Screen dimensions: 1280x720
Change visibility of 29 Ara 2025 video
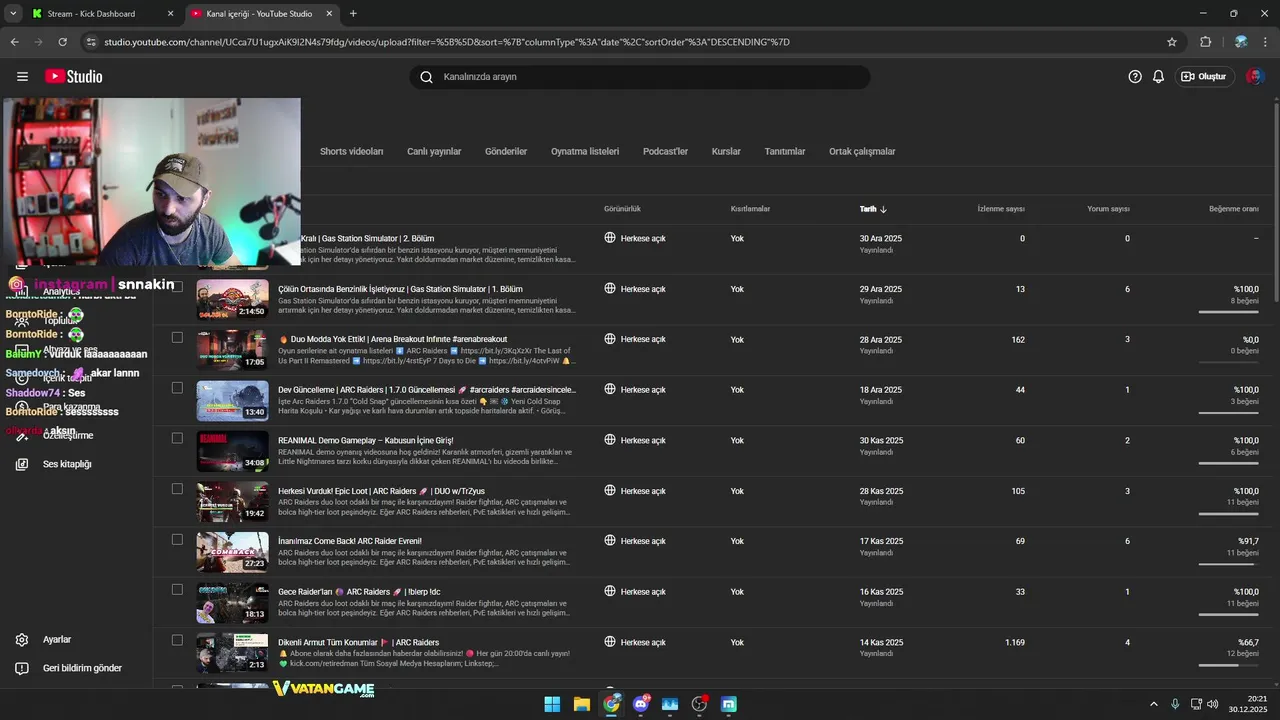[635, 289]
